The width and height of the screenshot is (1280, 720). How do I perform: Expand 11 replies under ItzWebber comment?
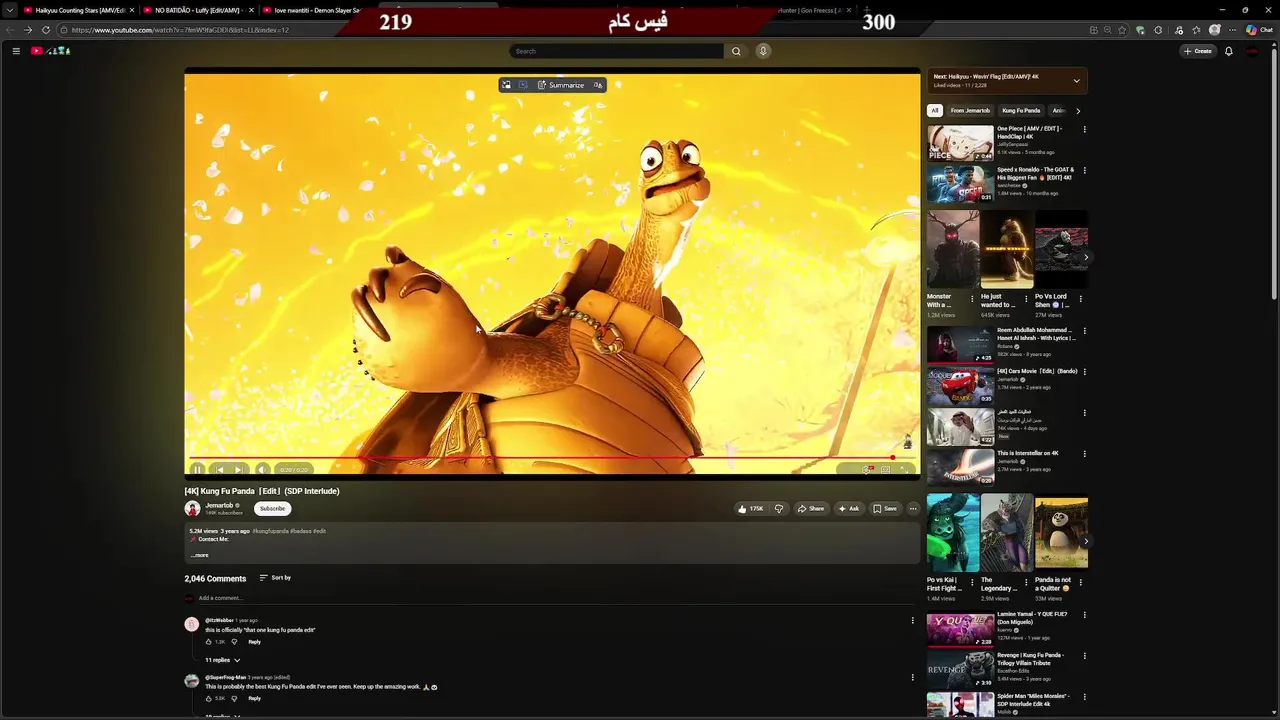tap(223, 660)
